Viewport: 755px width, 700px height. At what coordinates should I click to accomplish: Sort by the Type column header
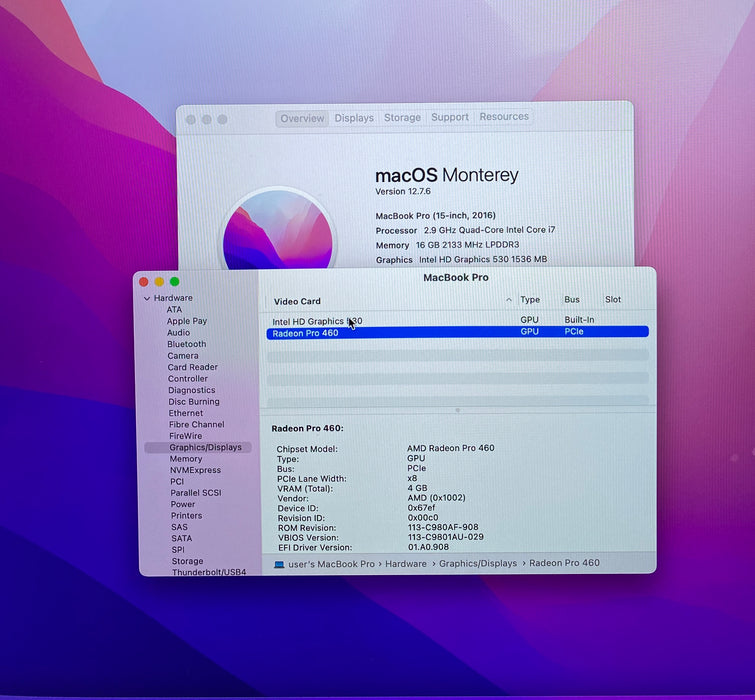(x=530, y=299)
